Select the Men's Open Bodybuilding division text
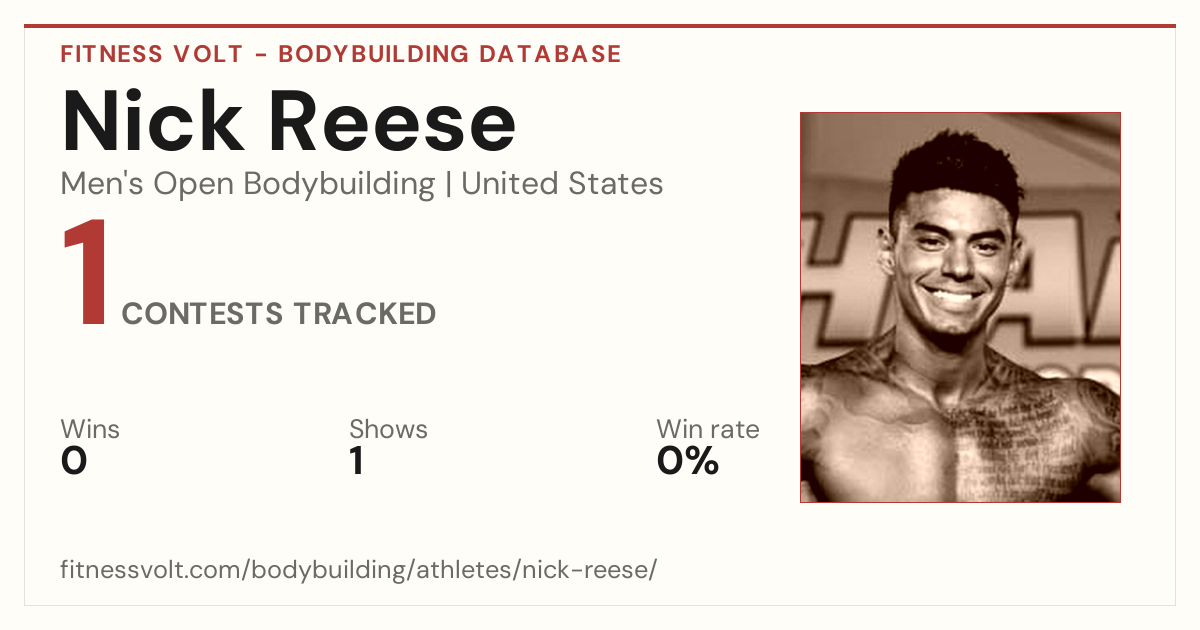Screen dimensions: 1200x630 [x=248, y=184]
